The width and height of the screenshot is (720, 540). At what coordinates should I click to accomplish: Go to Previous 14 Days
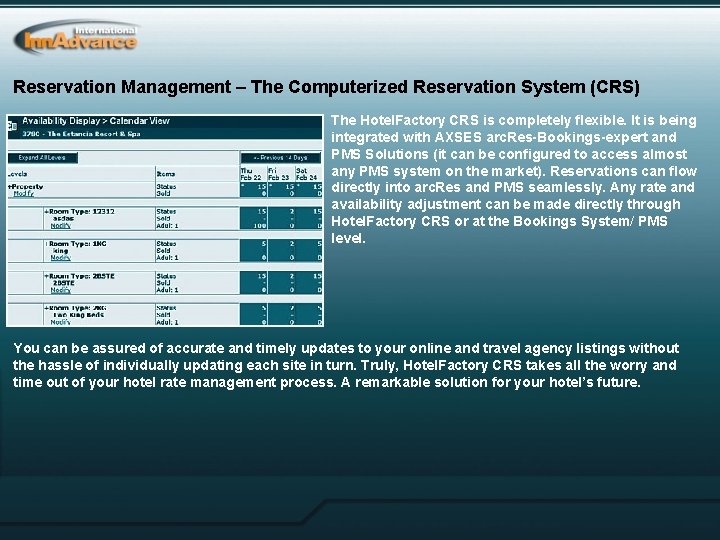(x=281, y=158)
